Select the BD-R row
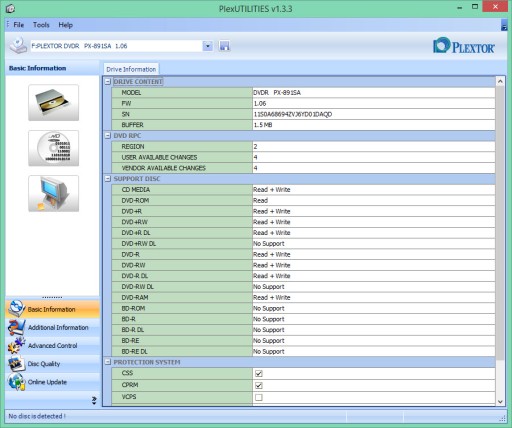This screenshot has width=512, height=428. (303, 319)
